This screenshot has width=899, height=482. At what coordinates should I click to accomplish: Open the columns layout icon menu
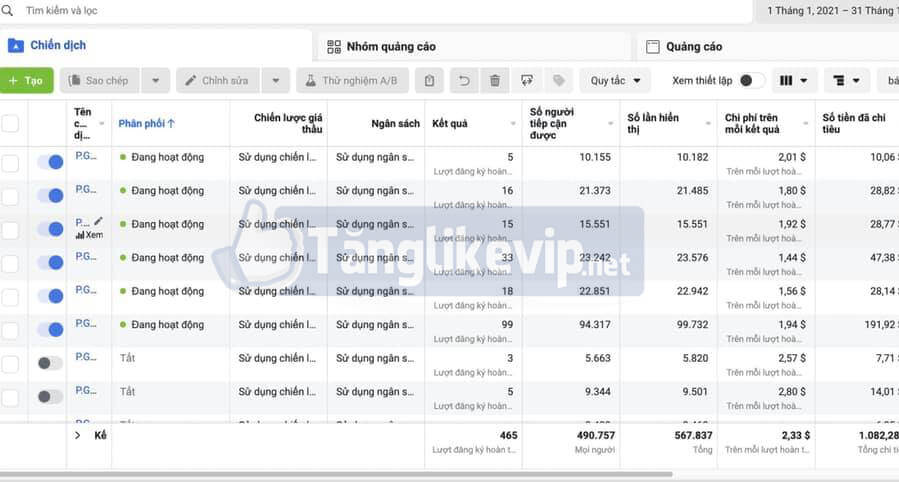(794, 81)
